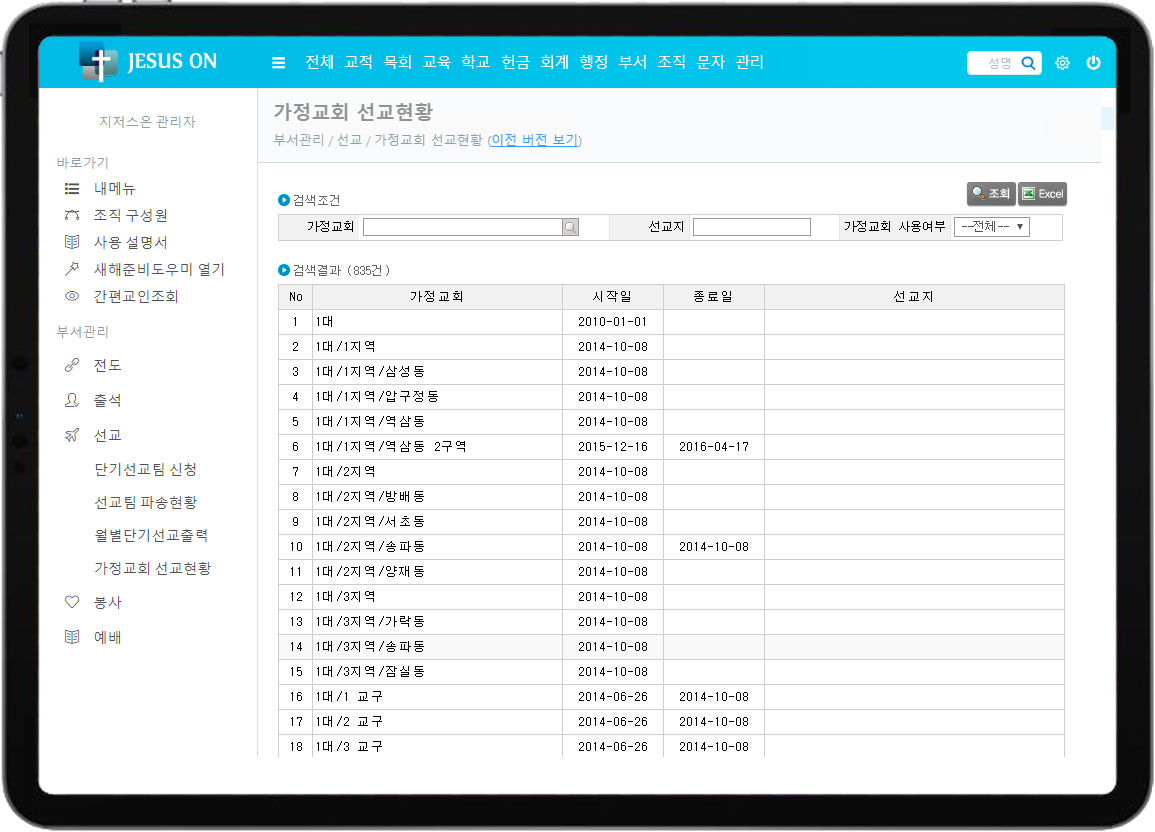Click the 가정교회 lookup search icon
This screenshot has height=832, width=1155.
tap(570, 228)
